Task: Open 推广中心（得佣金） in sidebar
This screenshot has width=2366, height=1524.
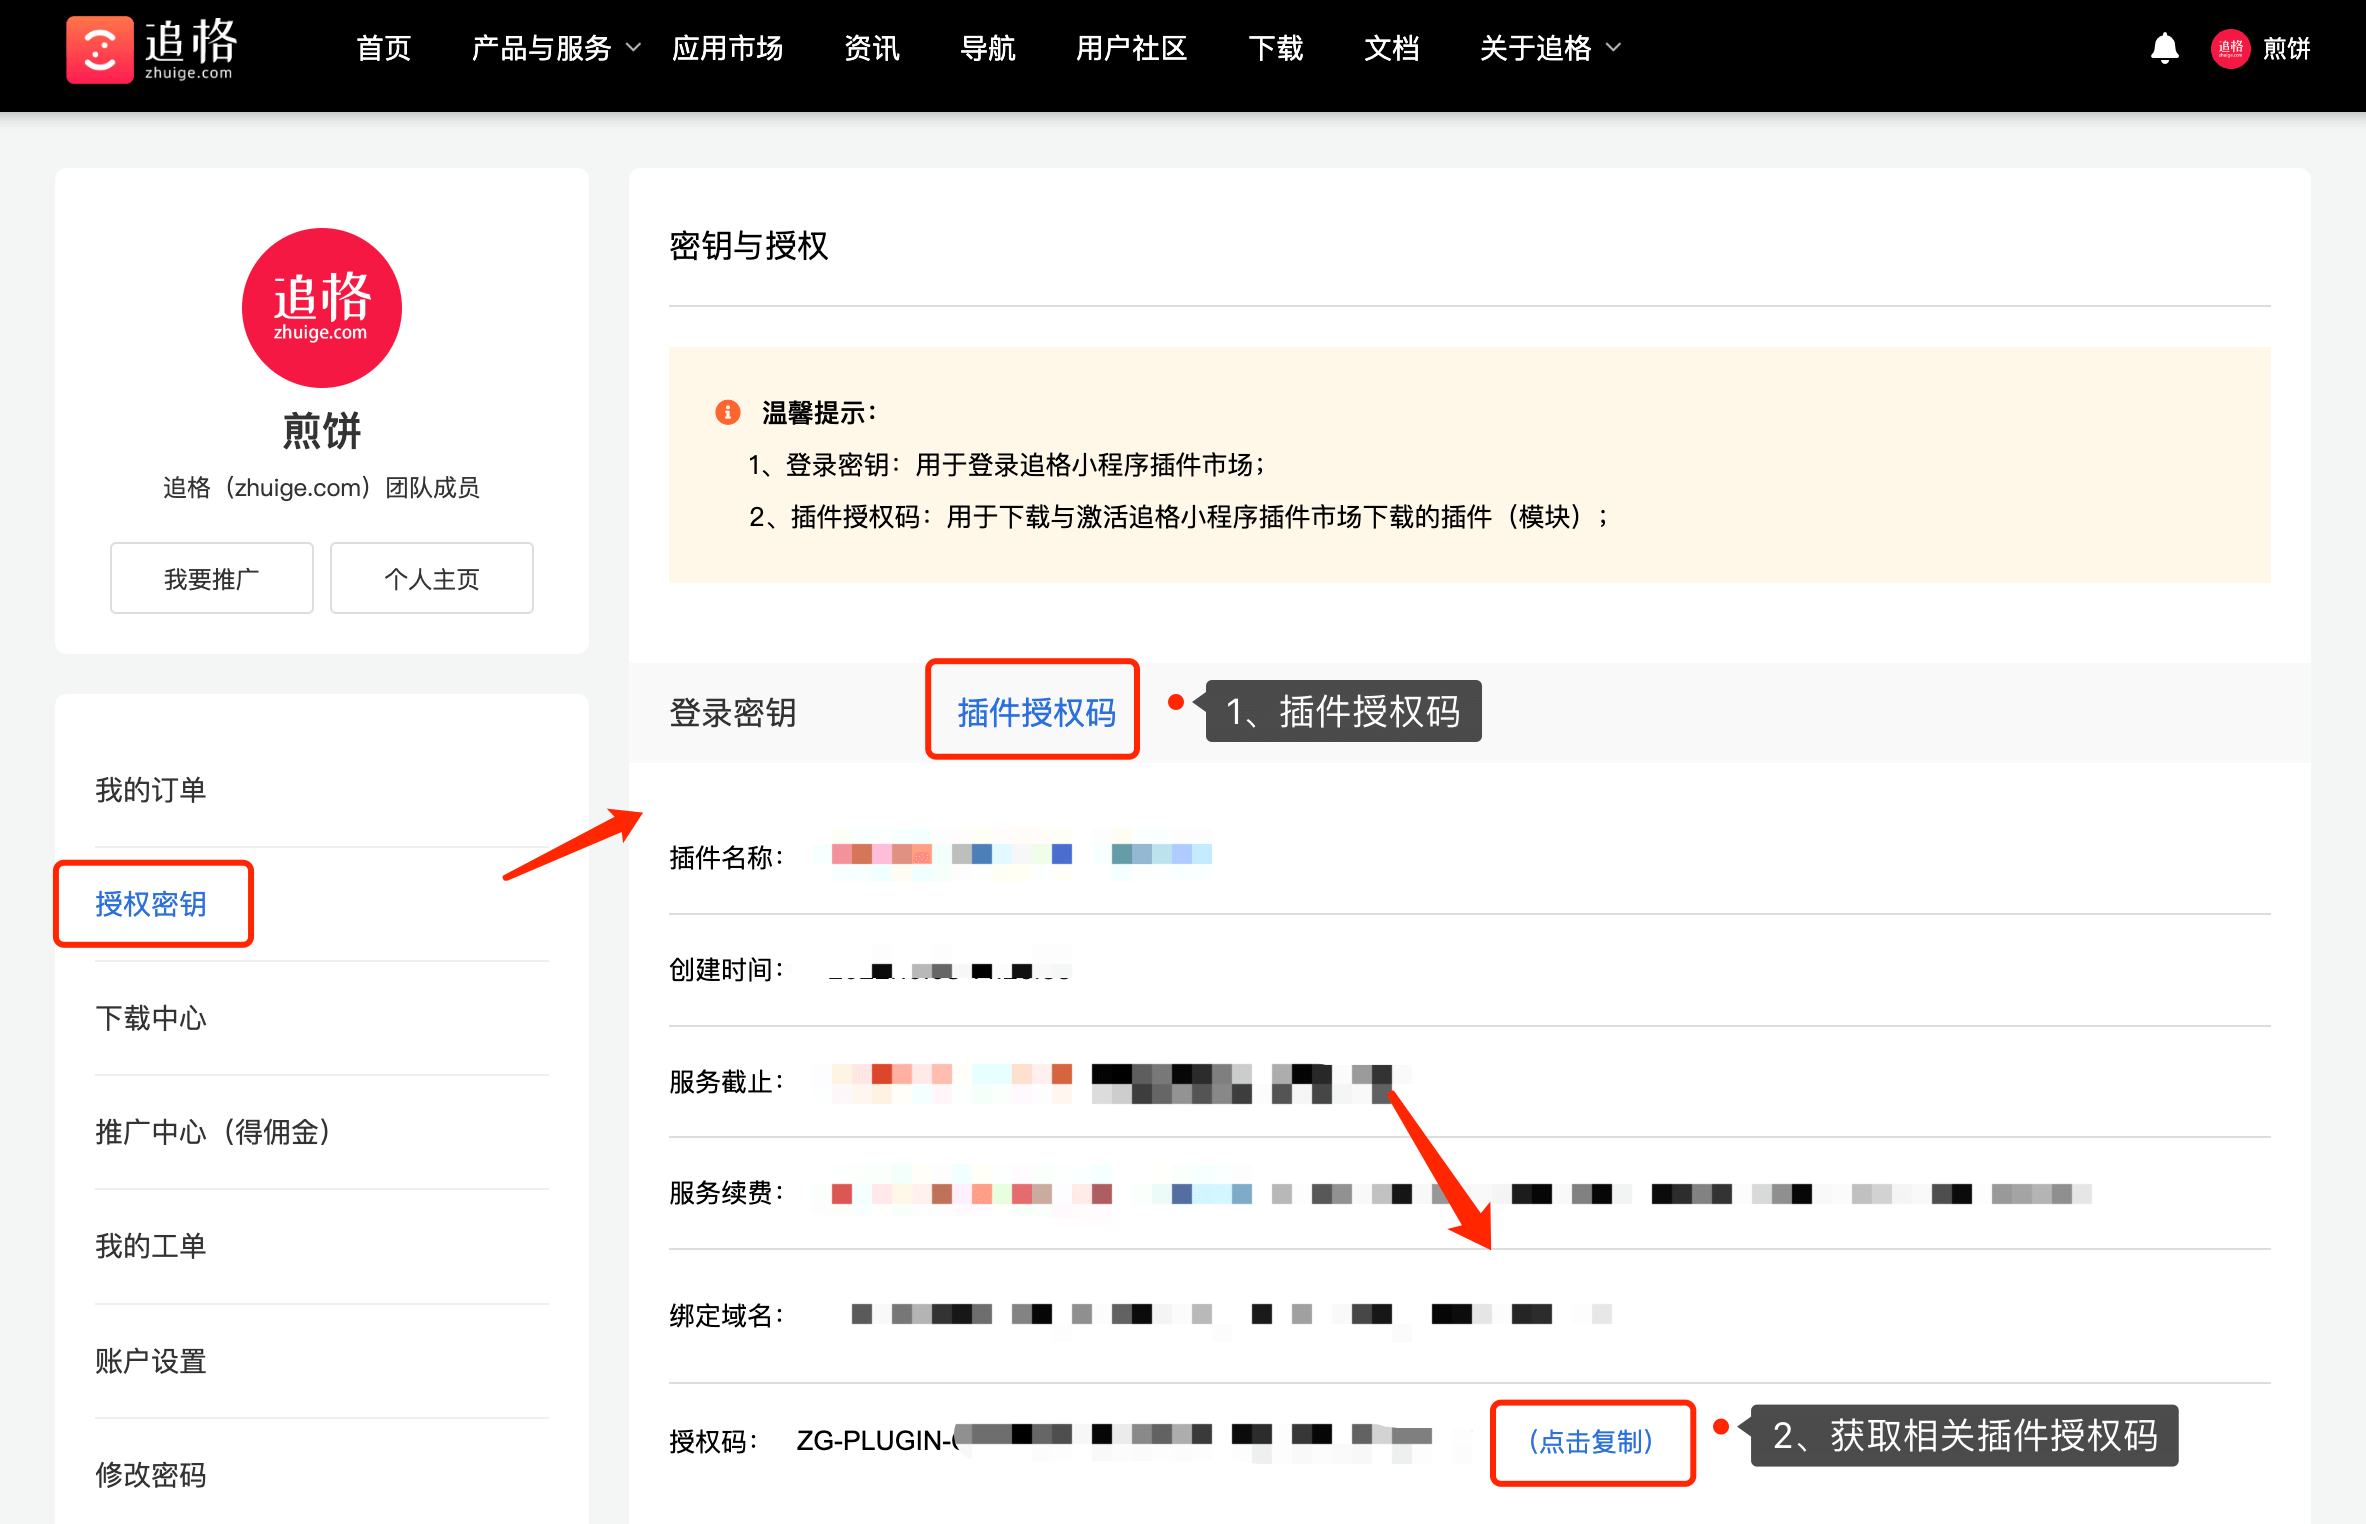Action: click(x=213, y=1132)
